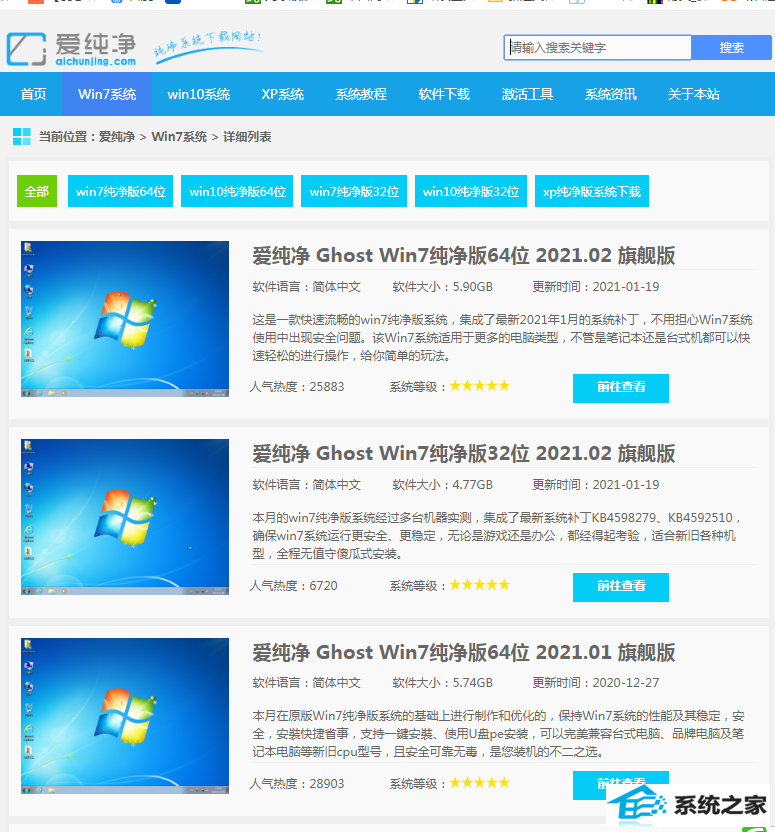Select the win10纯净版64位 filter tag
Viewport: 775px width, 832px height.
[x=237, y=191]
